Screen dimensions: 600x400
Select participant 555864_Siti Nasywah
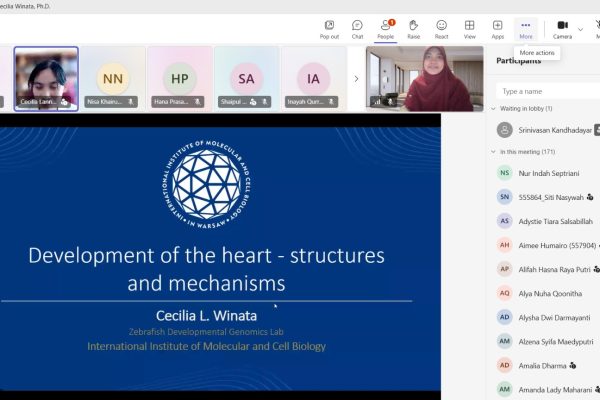point(548,197)
